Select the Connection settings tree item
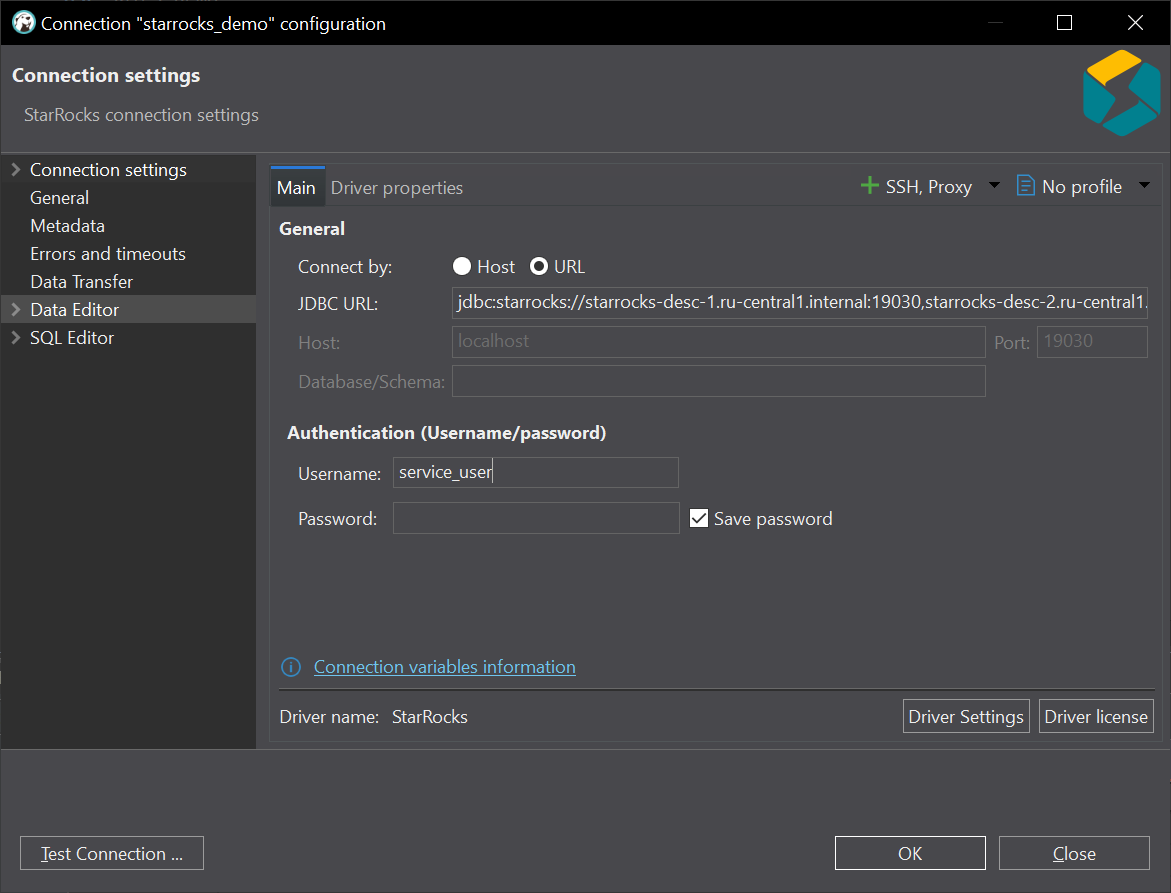1171x893 pixels. [108, 169]
